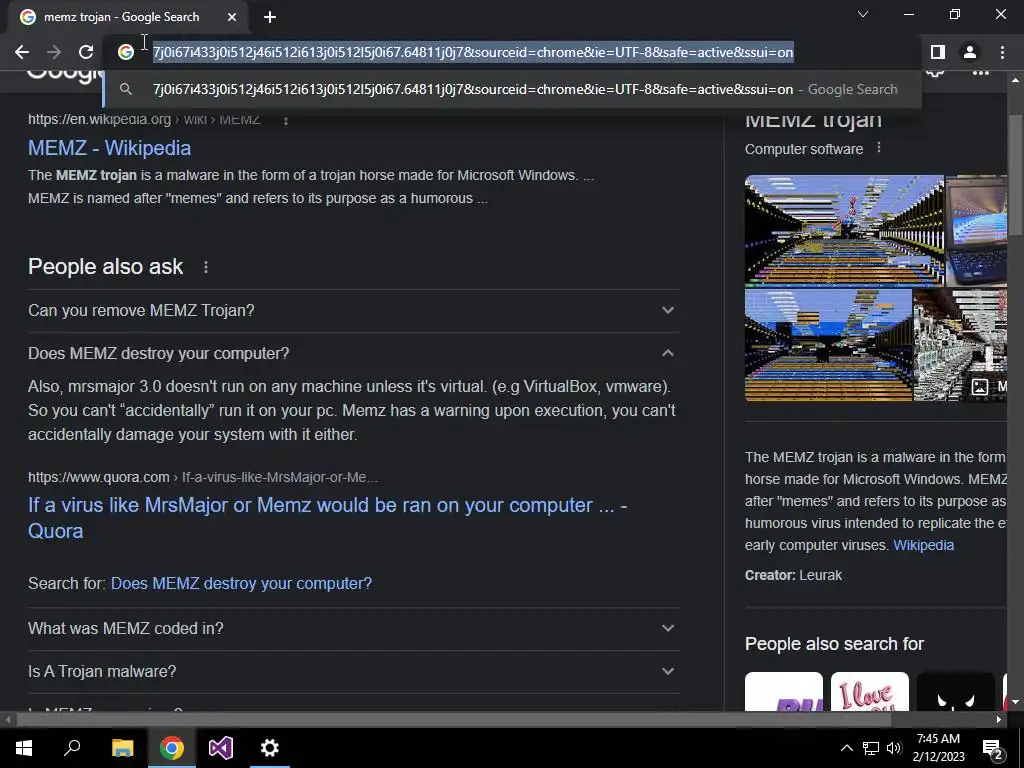Click the Google settings gear icon
Viewport: 1024px width, 768px height.
pos(936,73)
